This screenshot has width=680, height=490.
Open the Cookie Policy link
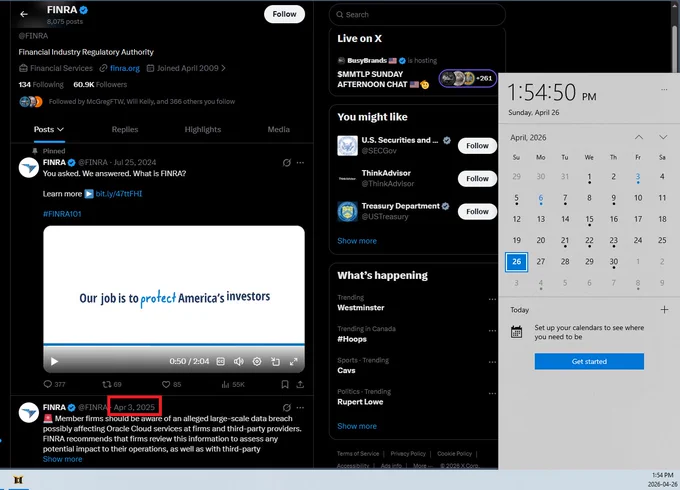coord(454,454)
